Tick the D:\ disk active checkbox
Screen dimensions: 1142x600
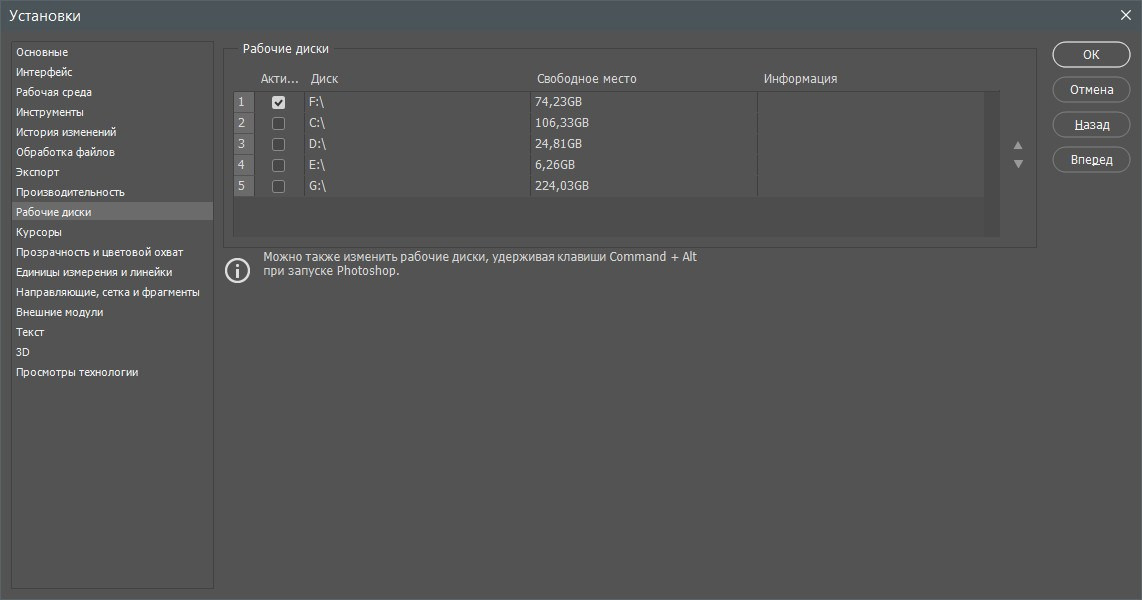(278, 144)
